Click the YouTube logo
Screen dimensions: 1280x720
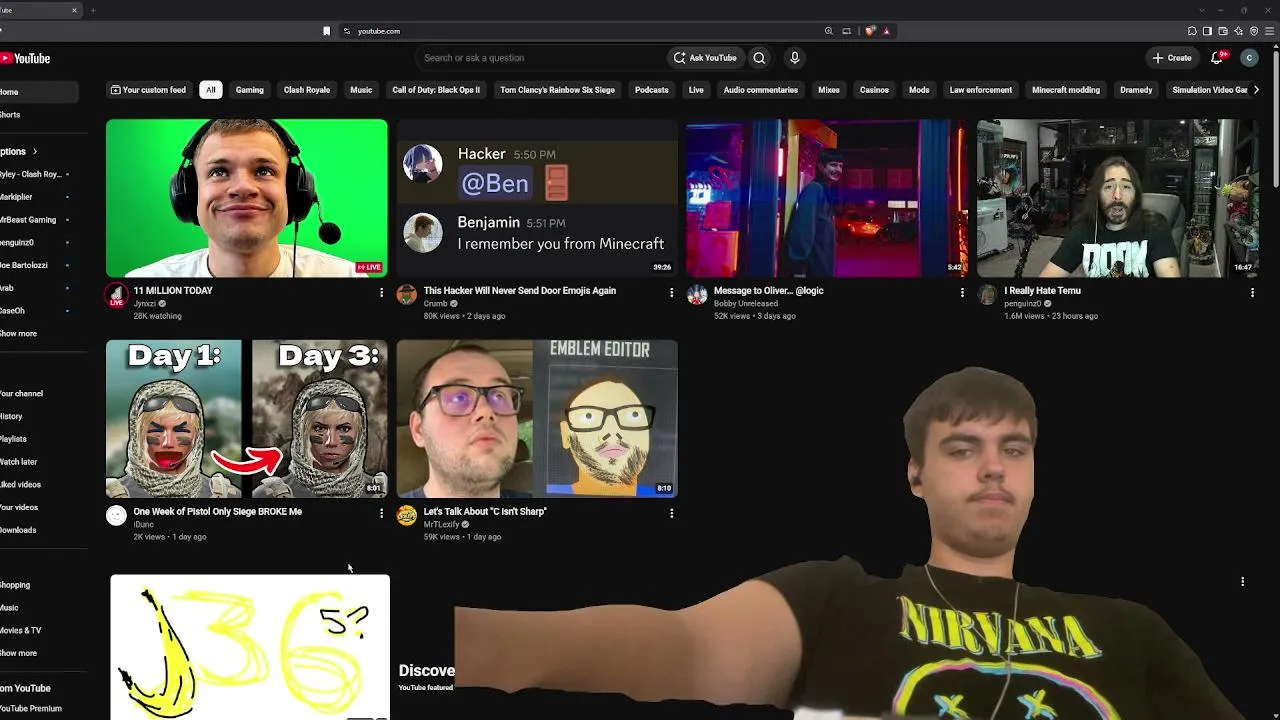pyautogui.click(x=25, y=58)
